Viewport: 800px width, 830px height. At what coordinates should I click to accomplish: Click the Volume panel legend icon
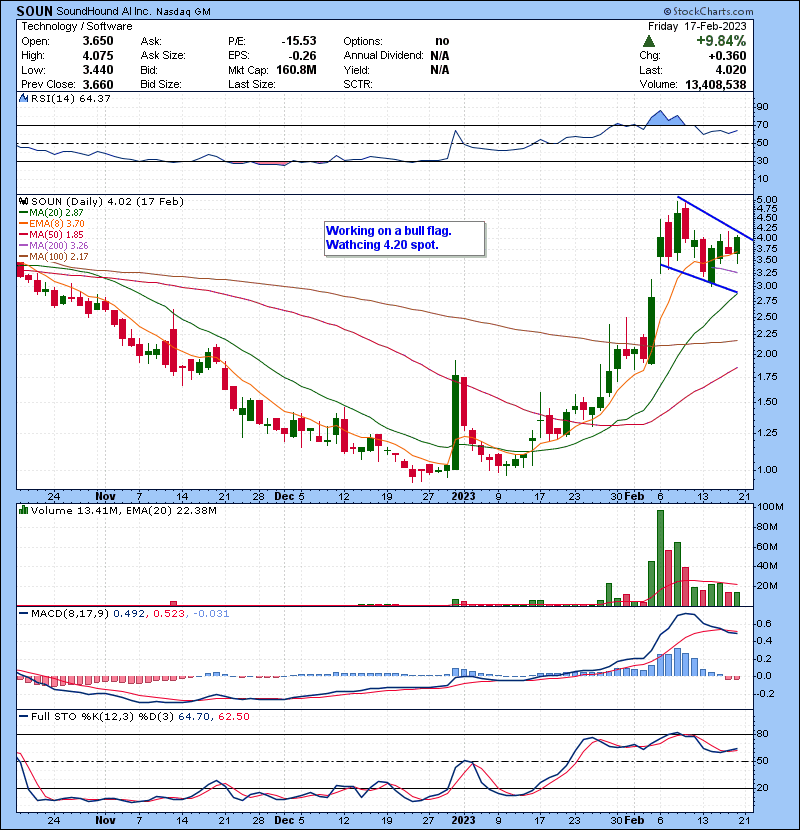click(x=23, y=511)
